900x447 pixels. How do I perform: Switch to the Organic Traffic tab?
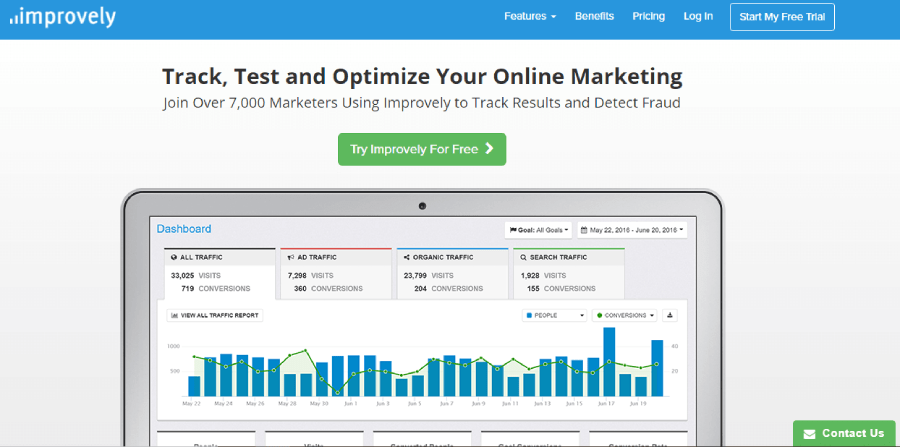pyautogui.click(x=452, y=274)
